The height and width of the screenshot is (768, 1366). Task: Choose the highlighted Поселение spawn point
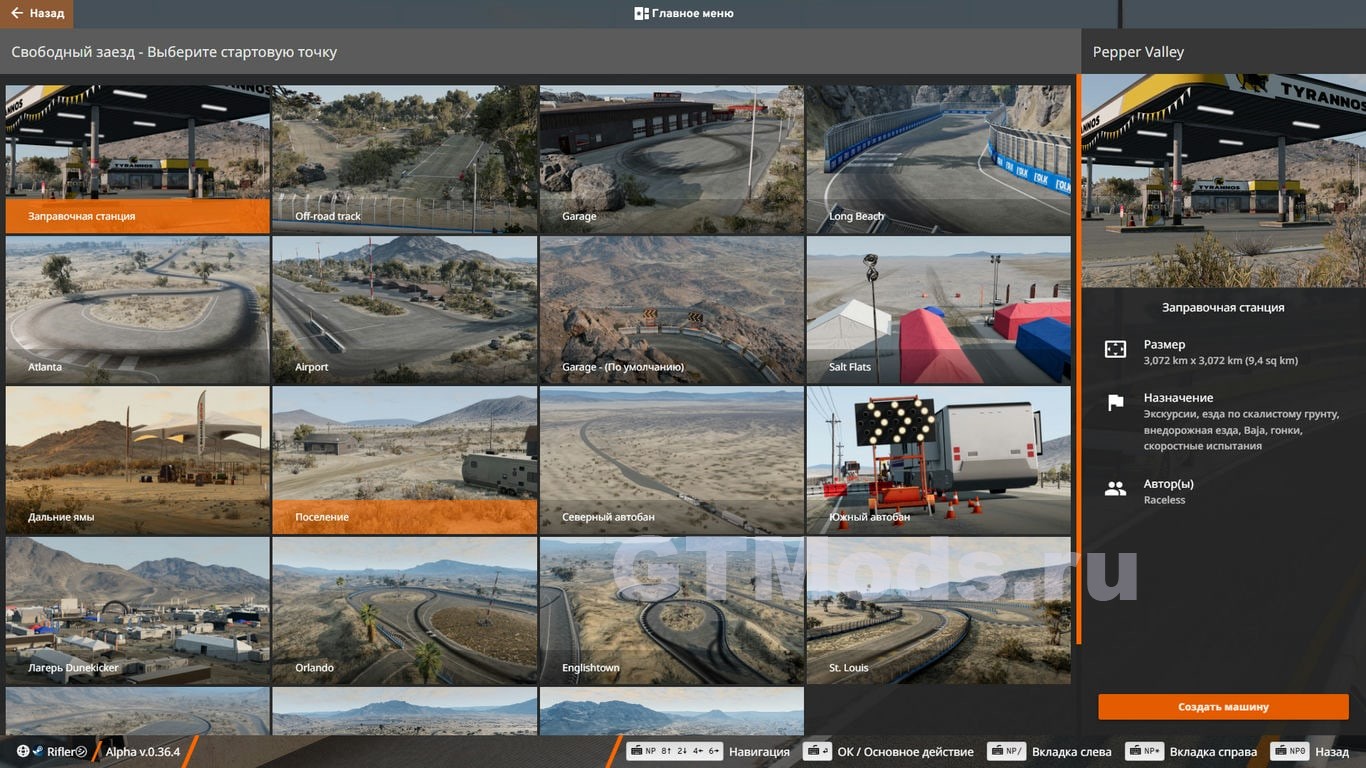pyautogui.click(x=404, y=460)
